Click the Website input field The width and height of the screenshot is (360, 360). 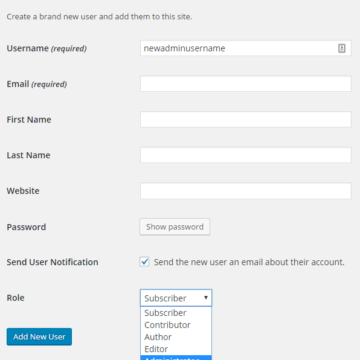click(246, 191)
